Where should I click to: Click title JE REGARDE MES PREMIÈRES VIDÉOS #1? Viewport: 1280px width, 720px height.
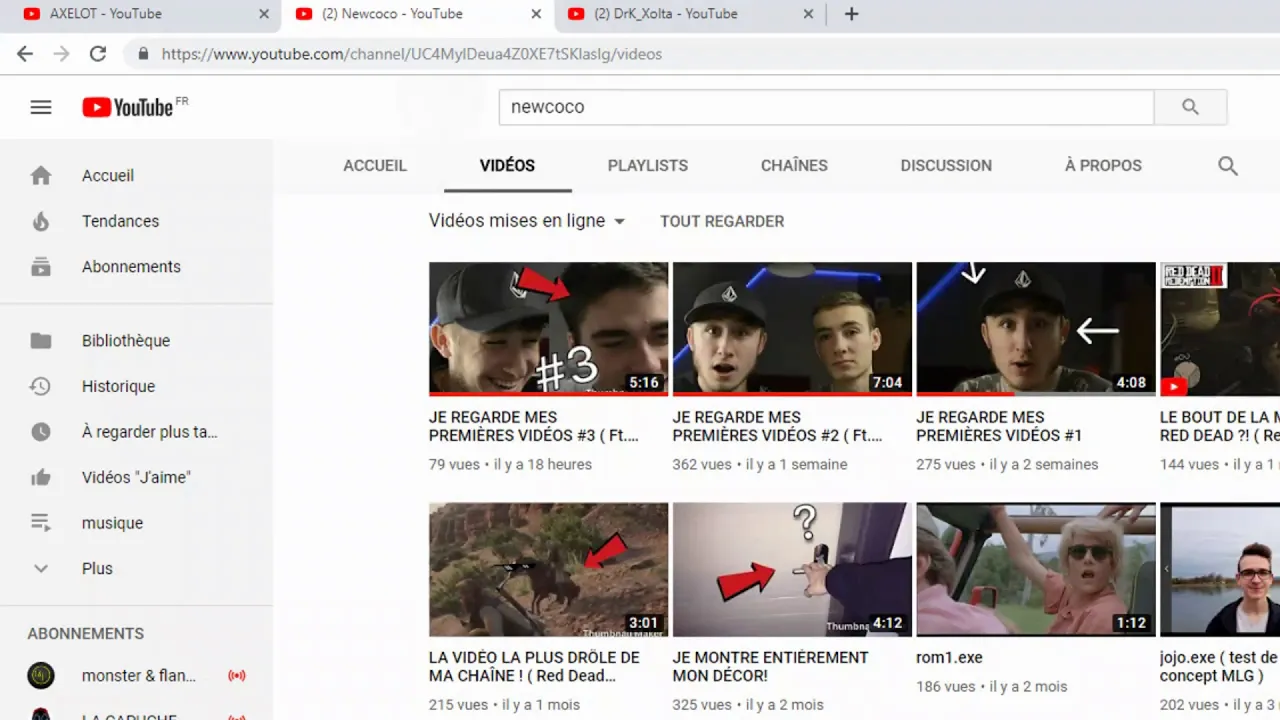point(999,426)
